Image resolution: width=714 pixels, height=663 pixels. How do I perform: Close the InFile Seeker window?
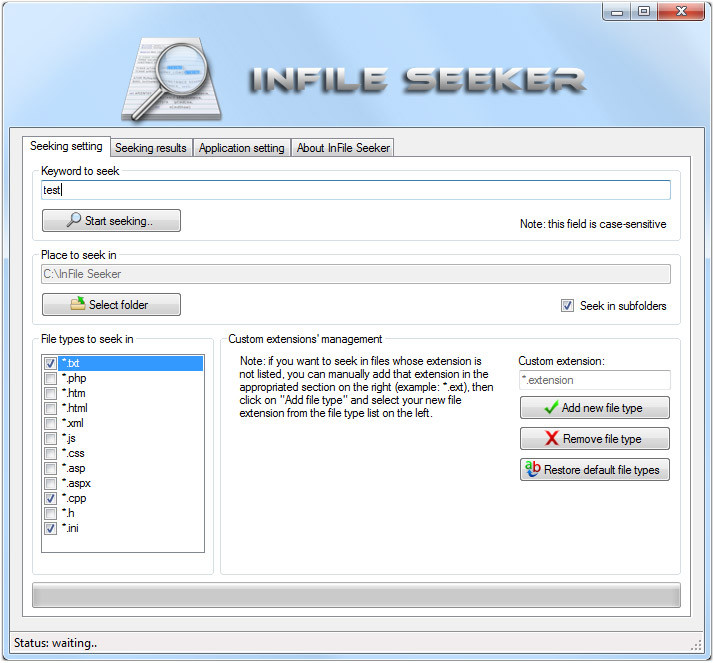coord(681,11)
